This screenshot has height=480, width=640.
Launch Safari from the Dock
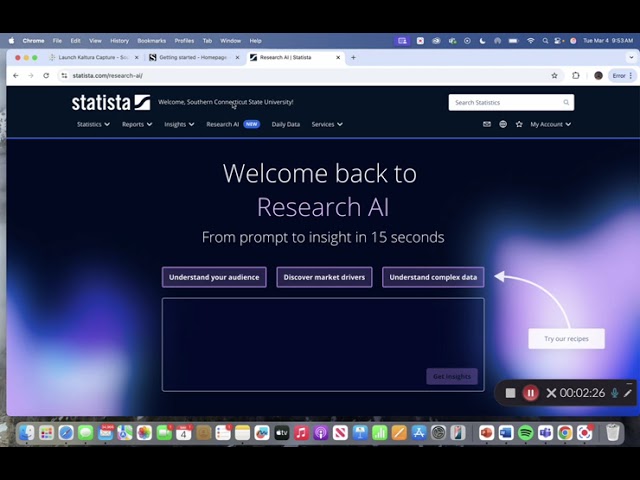tap(66, 433)
